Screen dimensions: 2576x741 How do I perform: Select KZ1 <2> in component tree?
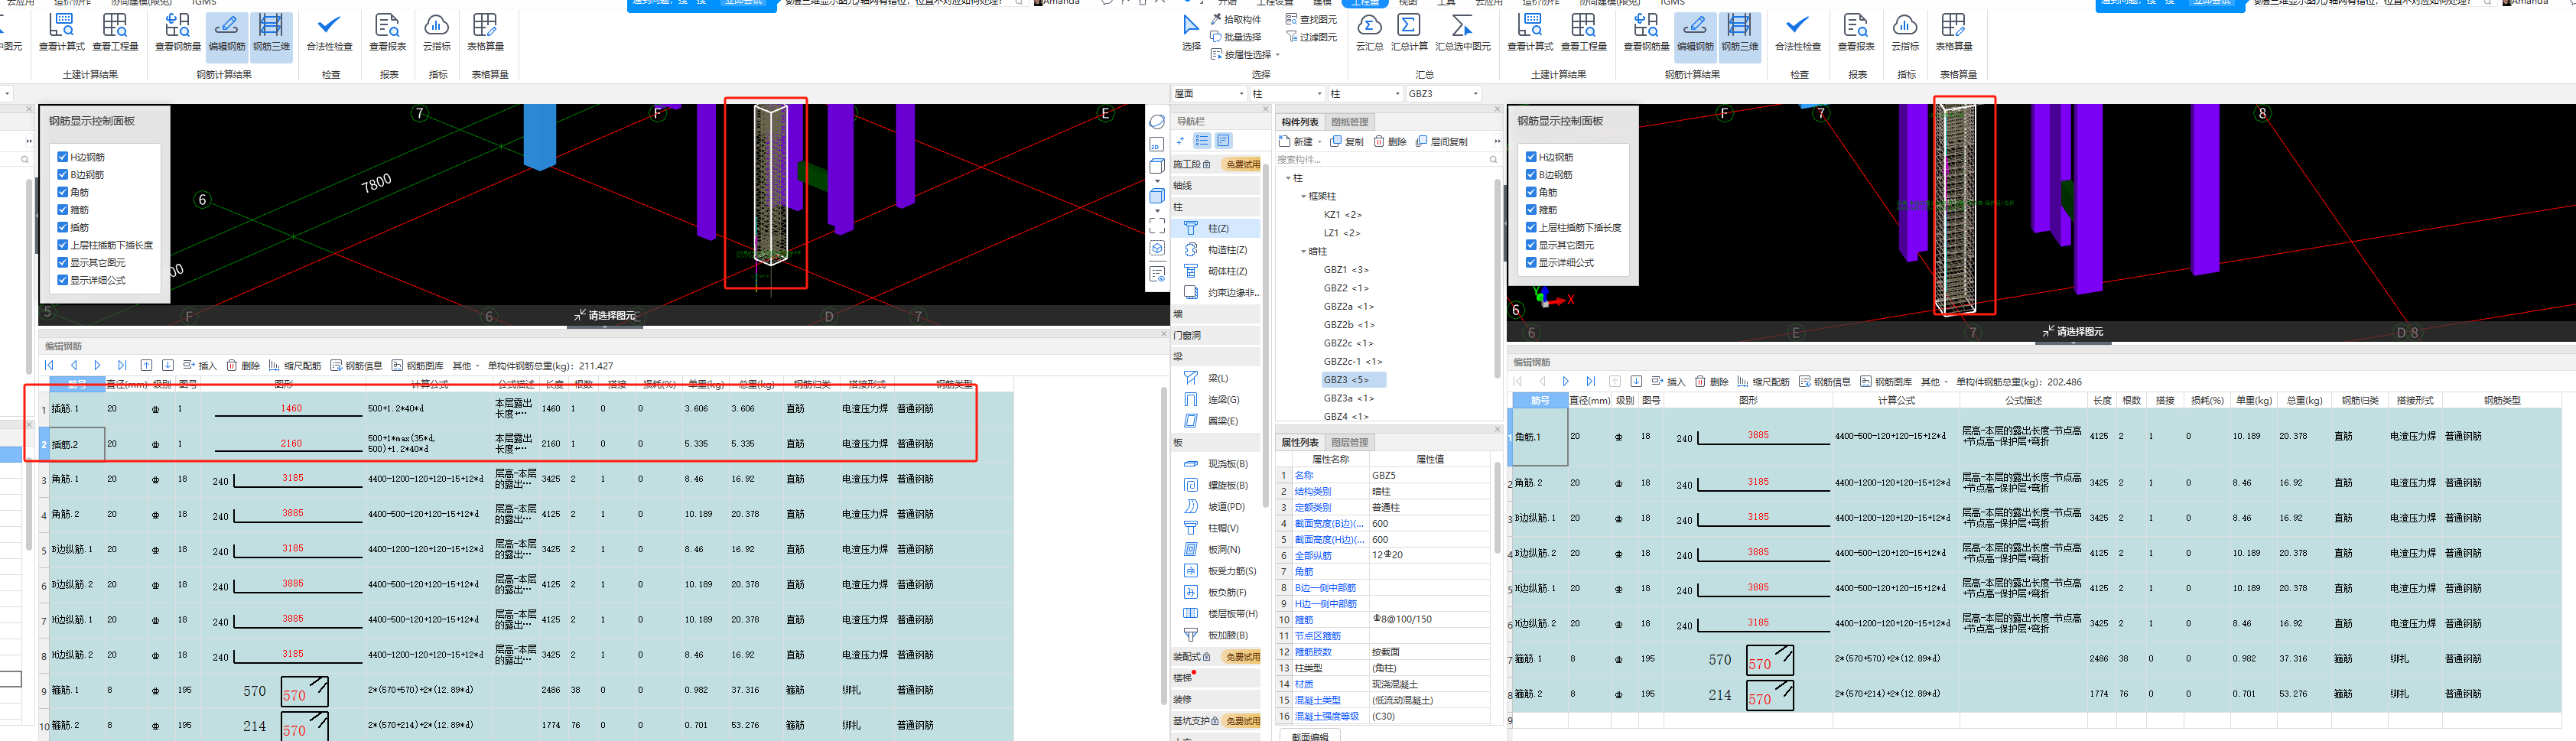pos(1342,215)
